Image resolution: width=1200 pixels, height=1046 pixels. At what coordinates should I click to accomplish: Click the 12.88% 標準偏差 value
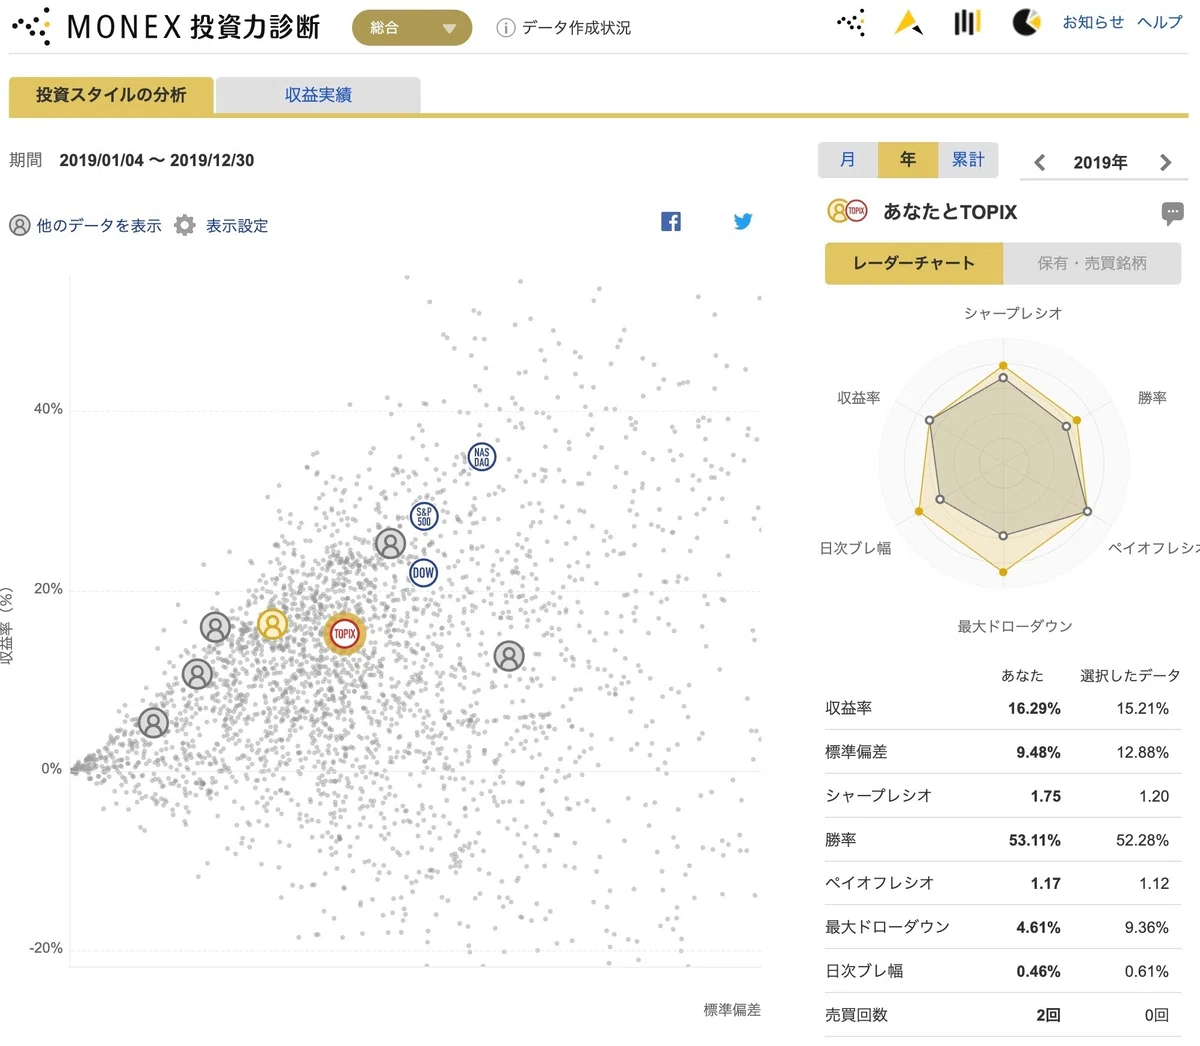pyautogui.click(x=1142, y=753)
